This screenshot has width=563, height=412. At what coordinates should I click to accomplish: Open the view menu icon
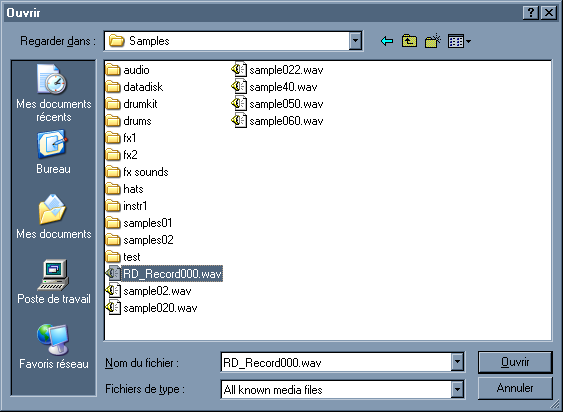tap(459, 41)
